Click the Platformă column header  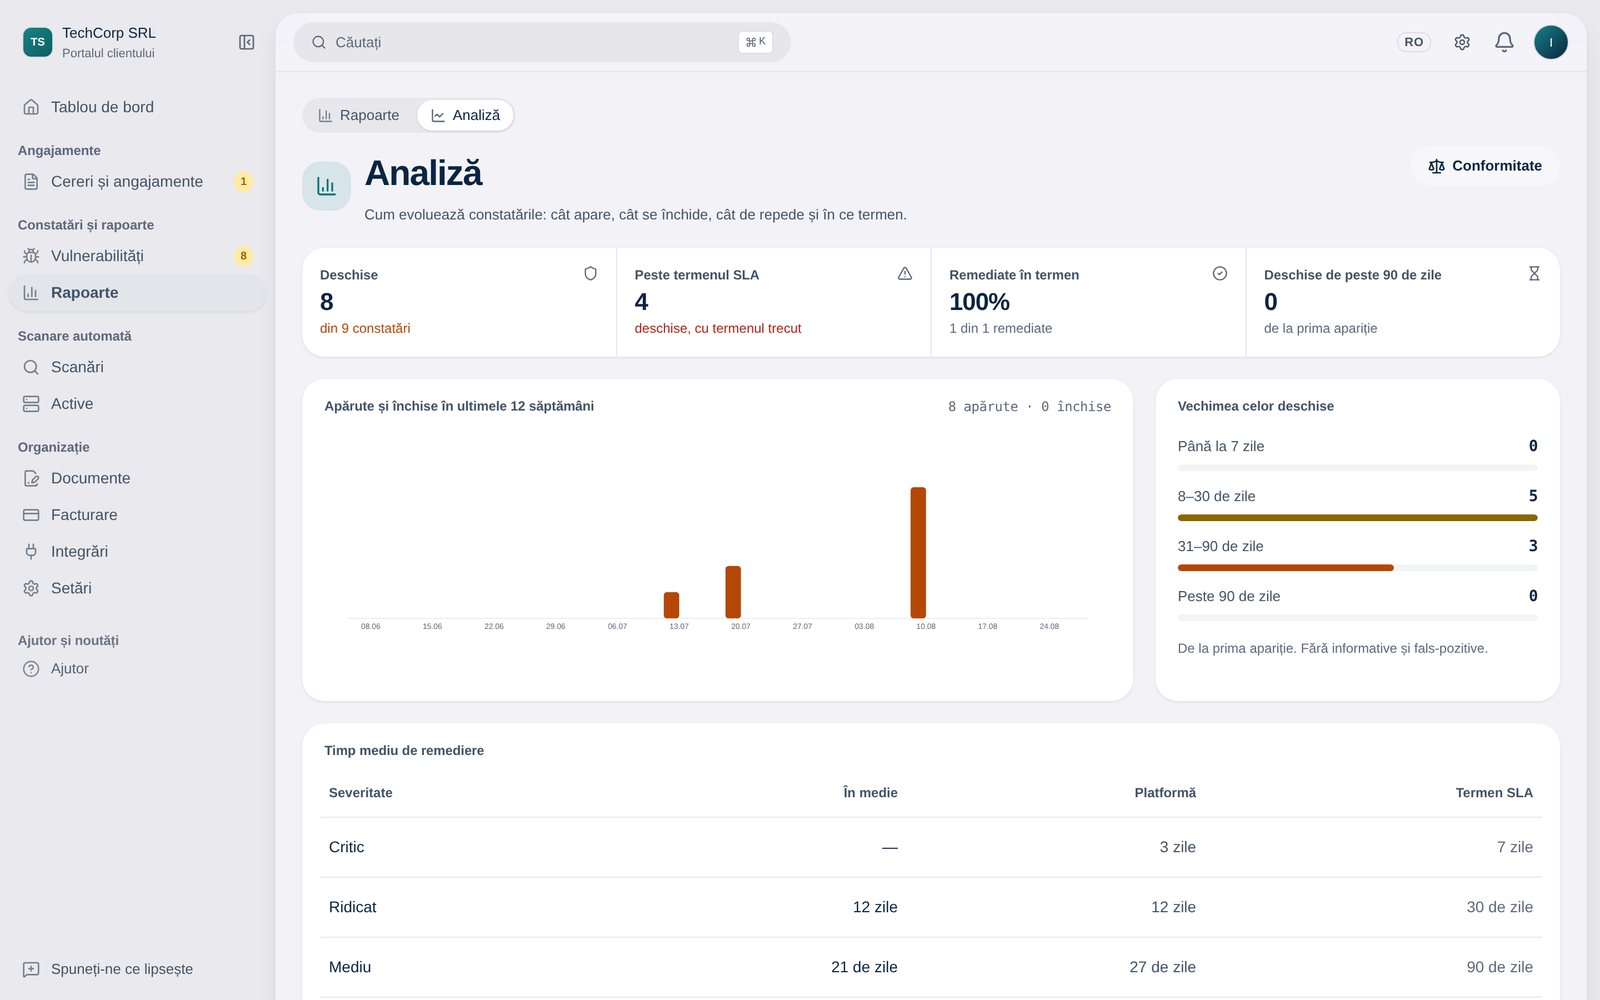(1165, 793)
